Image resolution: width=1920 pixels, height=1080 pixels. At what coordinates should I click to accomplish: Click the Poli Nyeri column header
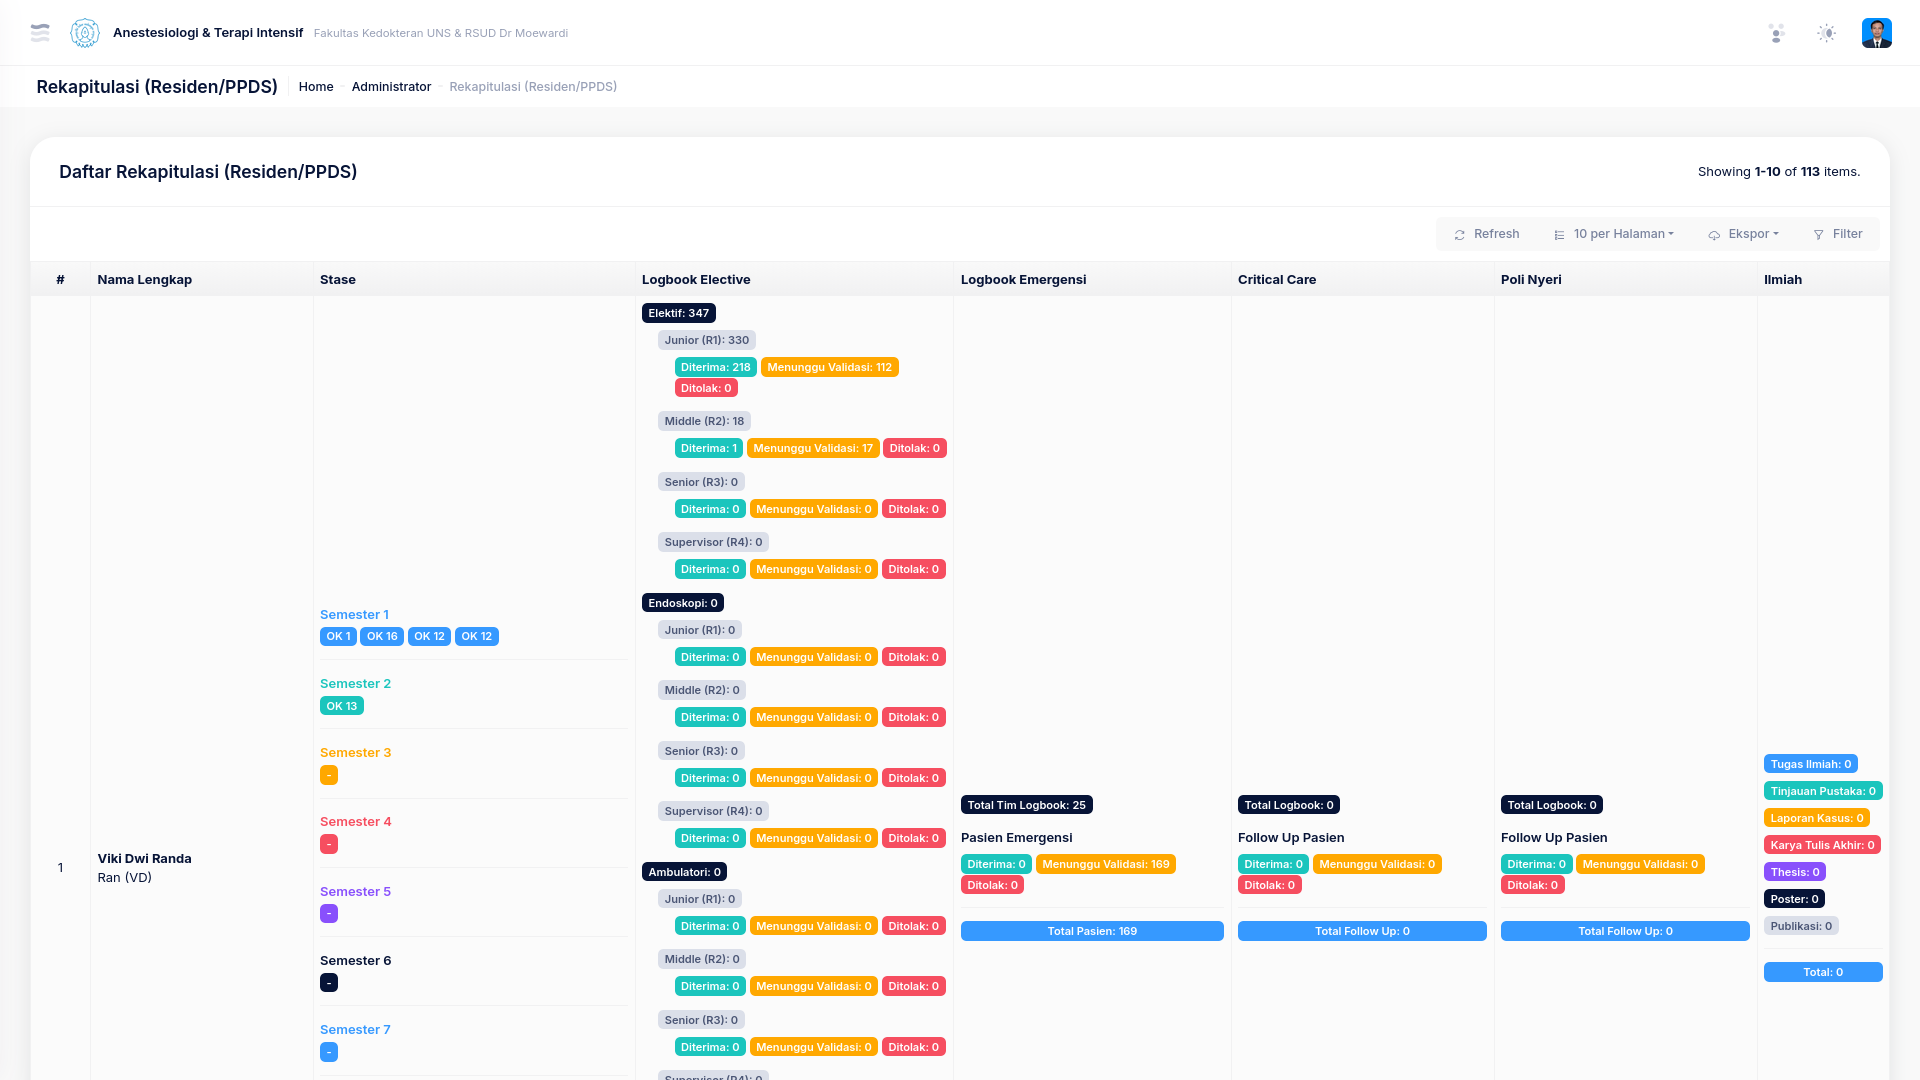(x=1531, y=280)
